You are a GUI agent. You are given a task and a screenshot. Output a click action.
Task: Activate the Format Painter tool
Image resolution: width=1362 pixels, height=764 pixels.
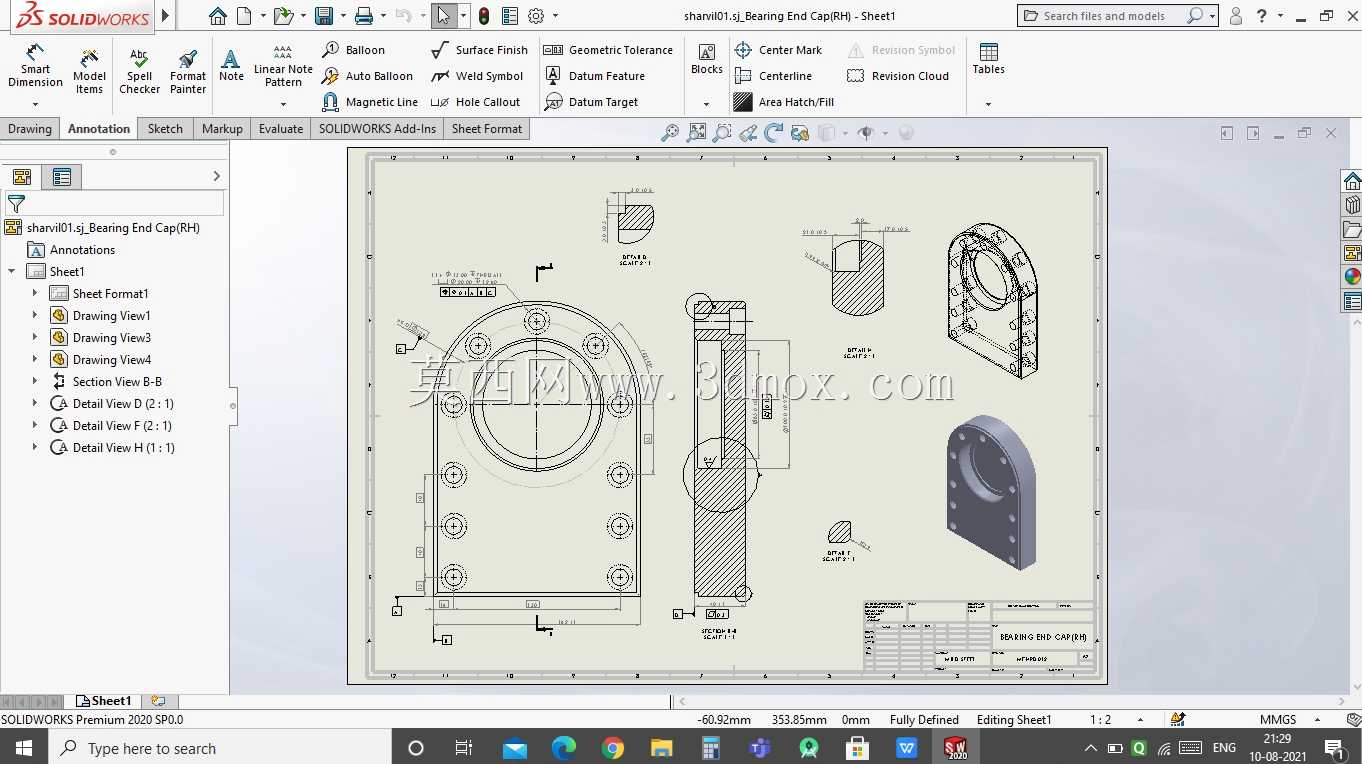tap(188, 70)
